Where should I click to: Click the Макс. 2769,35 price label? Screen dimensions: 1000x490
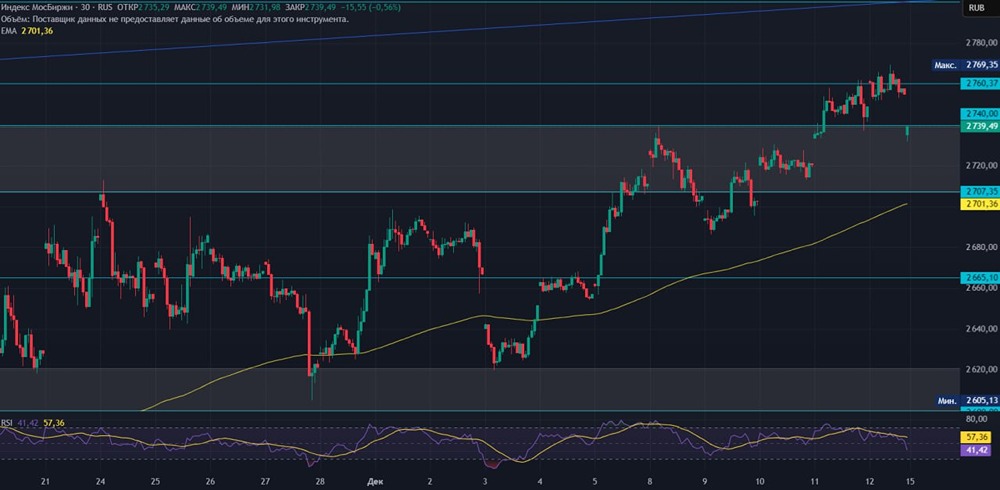[965, 65]
